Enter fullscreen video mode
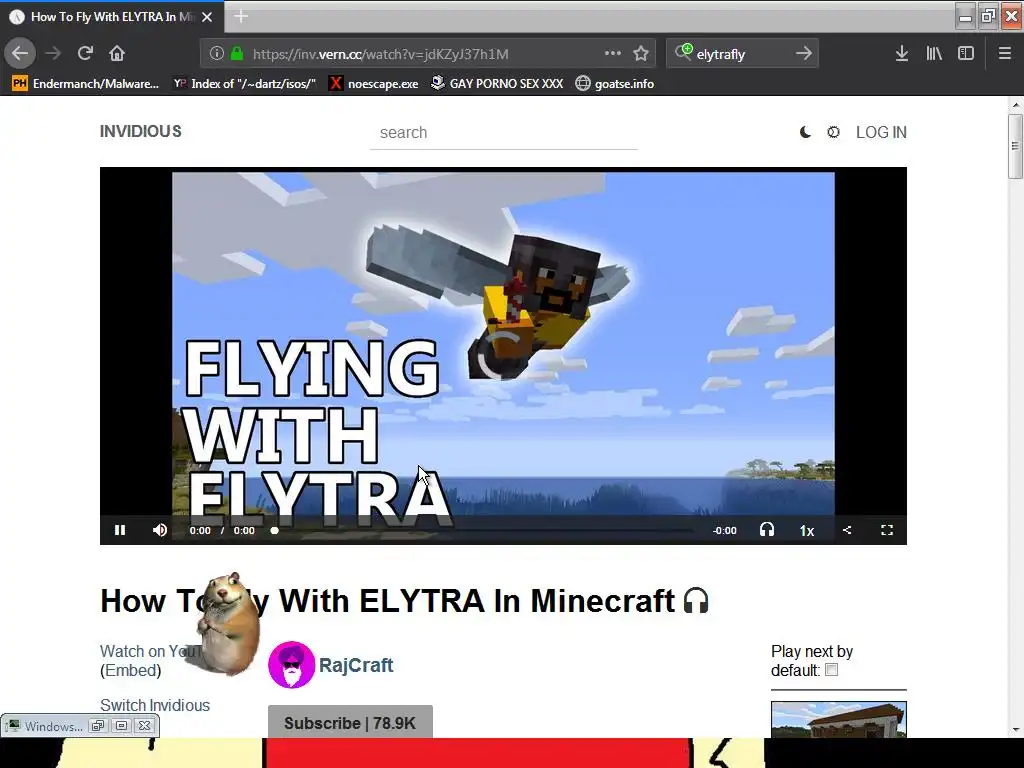Viewport: 1024px width, 768px height. click(887, 530)
